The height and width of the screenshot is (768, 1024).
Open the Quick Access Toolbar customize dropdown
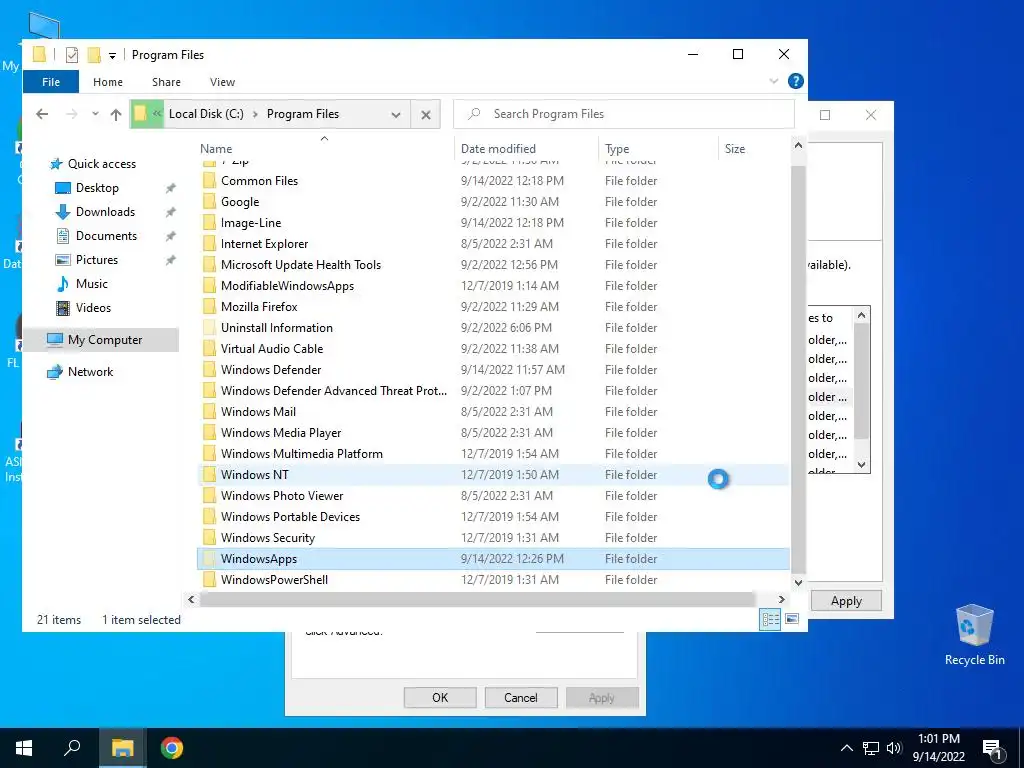[x=112, y=56]
